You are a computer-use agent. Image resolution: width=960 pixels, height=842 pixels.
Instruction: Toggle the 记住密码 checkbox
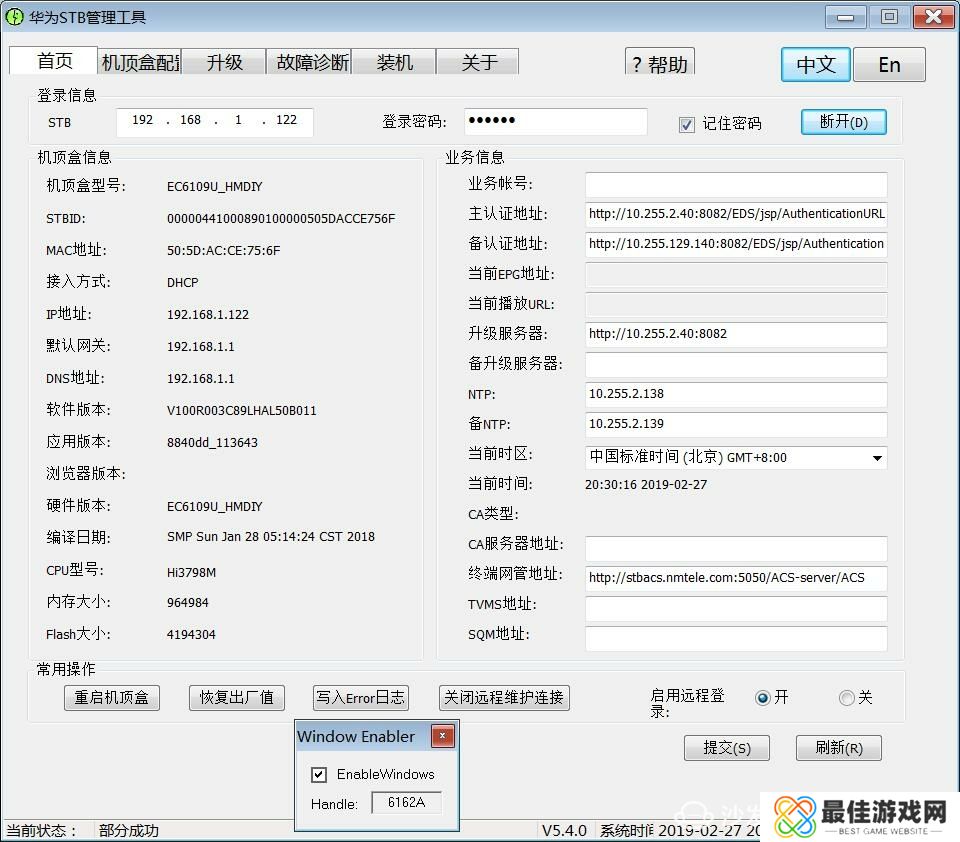(x=686, y=124)
